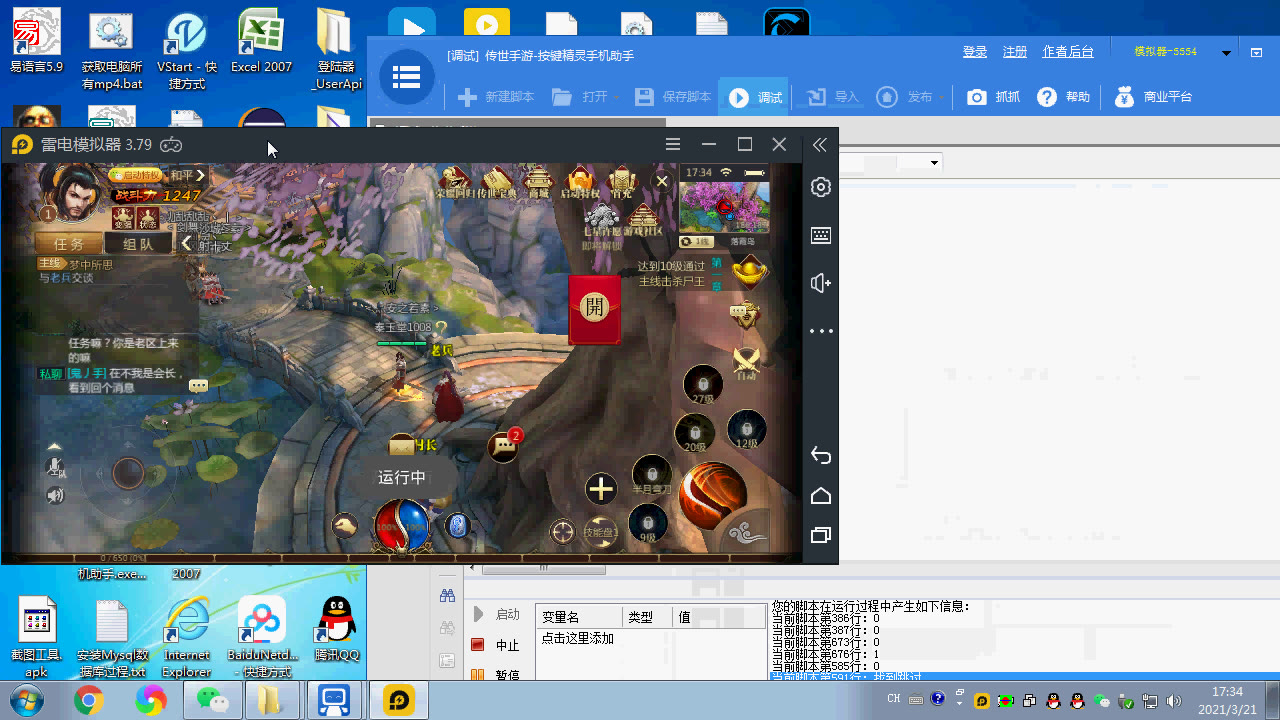Open the 商城 shop icon in game

(538, 182)
